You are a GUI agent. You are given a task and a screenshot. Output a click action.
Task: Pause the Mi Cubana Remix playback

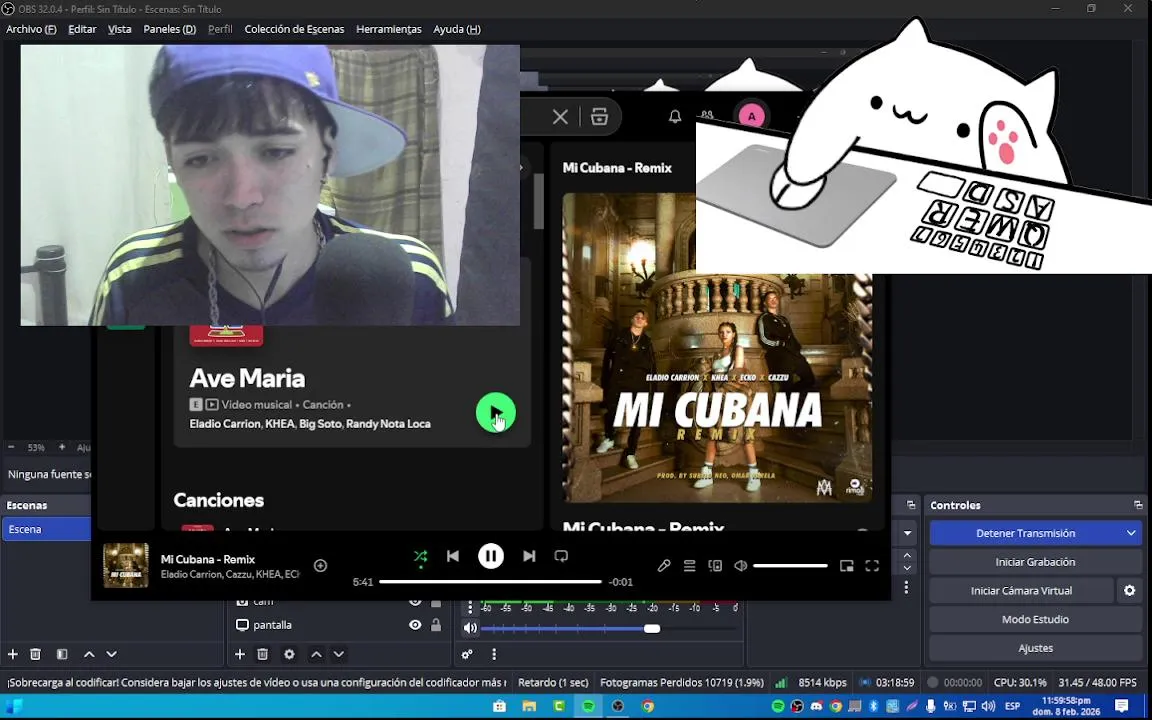click(491, 556)
